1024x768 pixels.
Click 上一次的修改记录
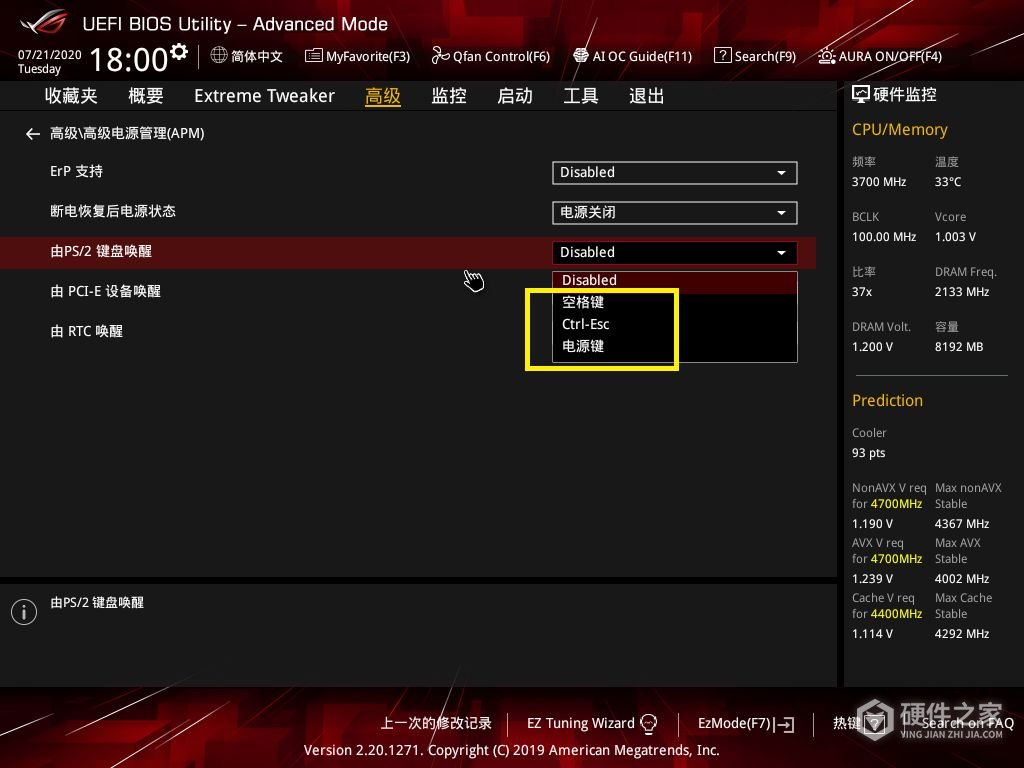(436, 724)
